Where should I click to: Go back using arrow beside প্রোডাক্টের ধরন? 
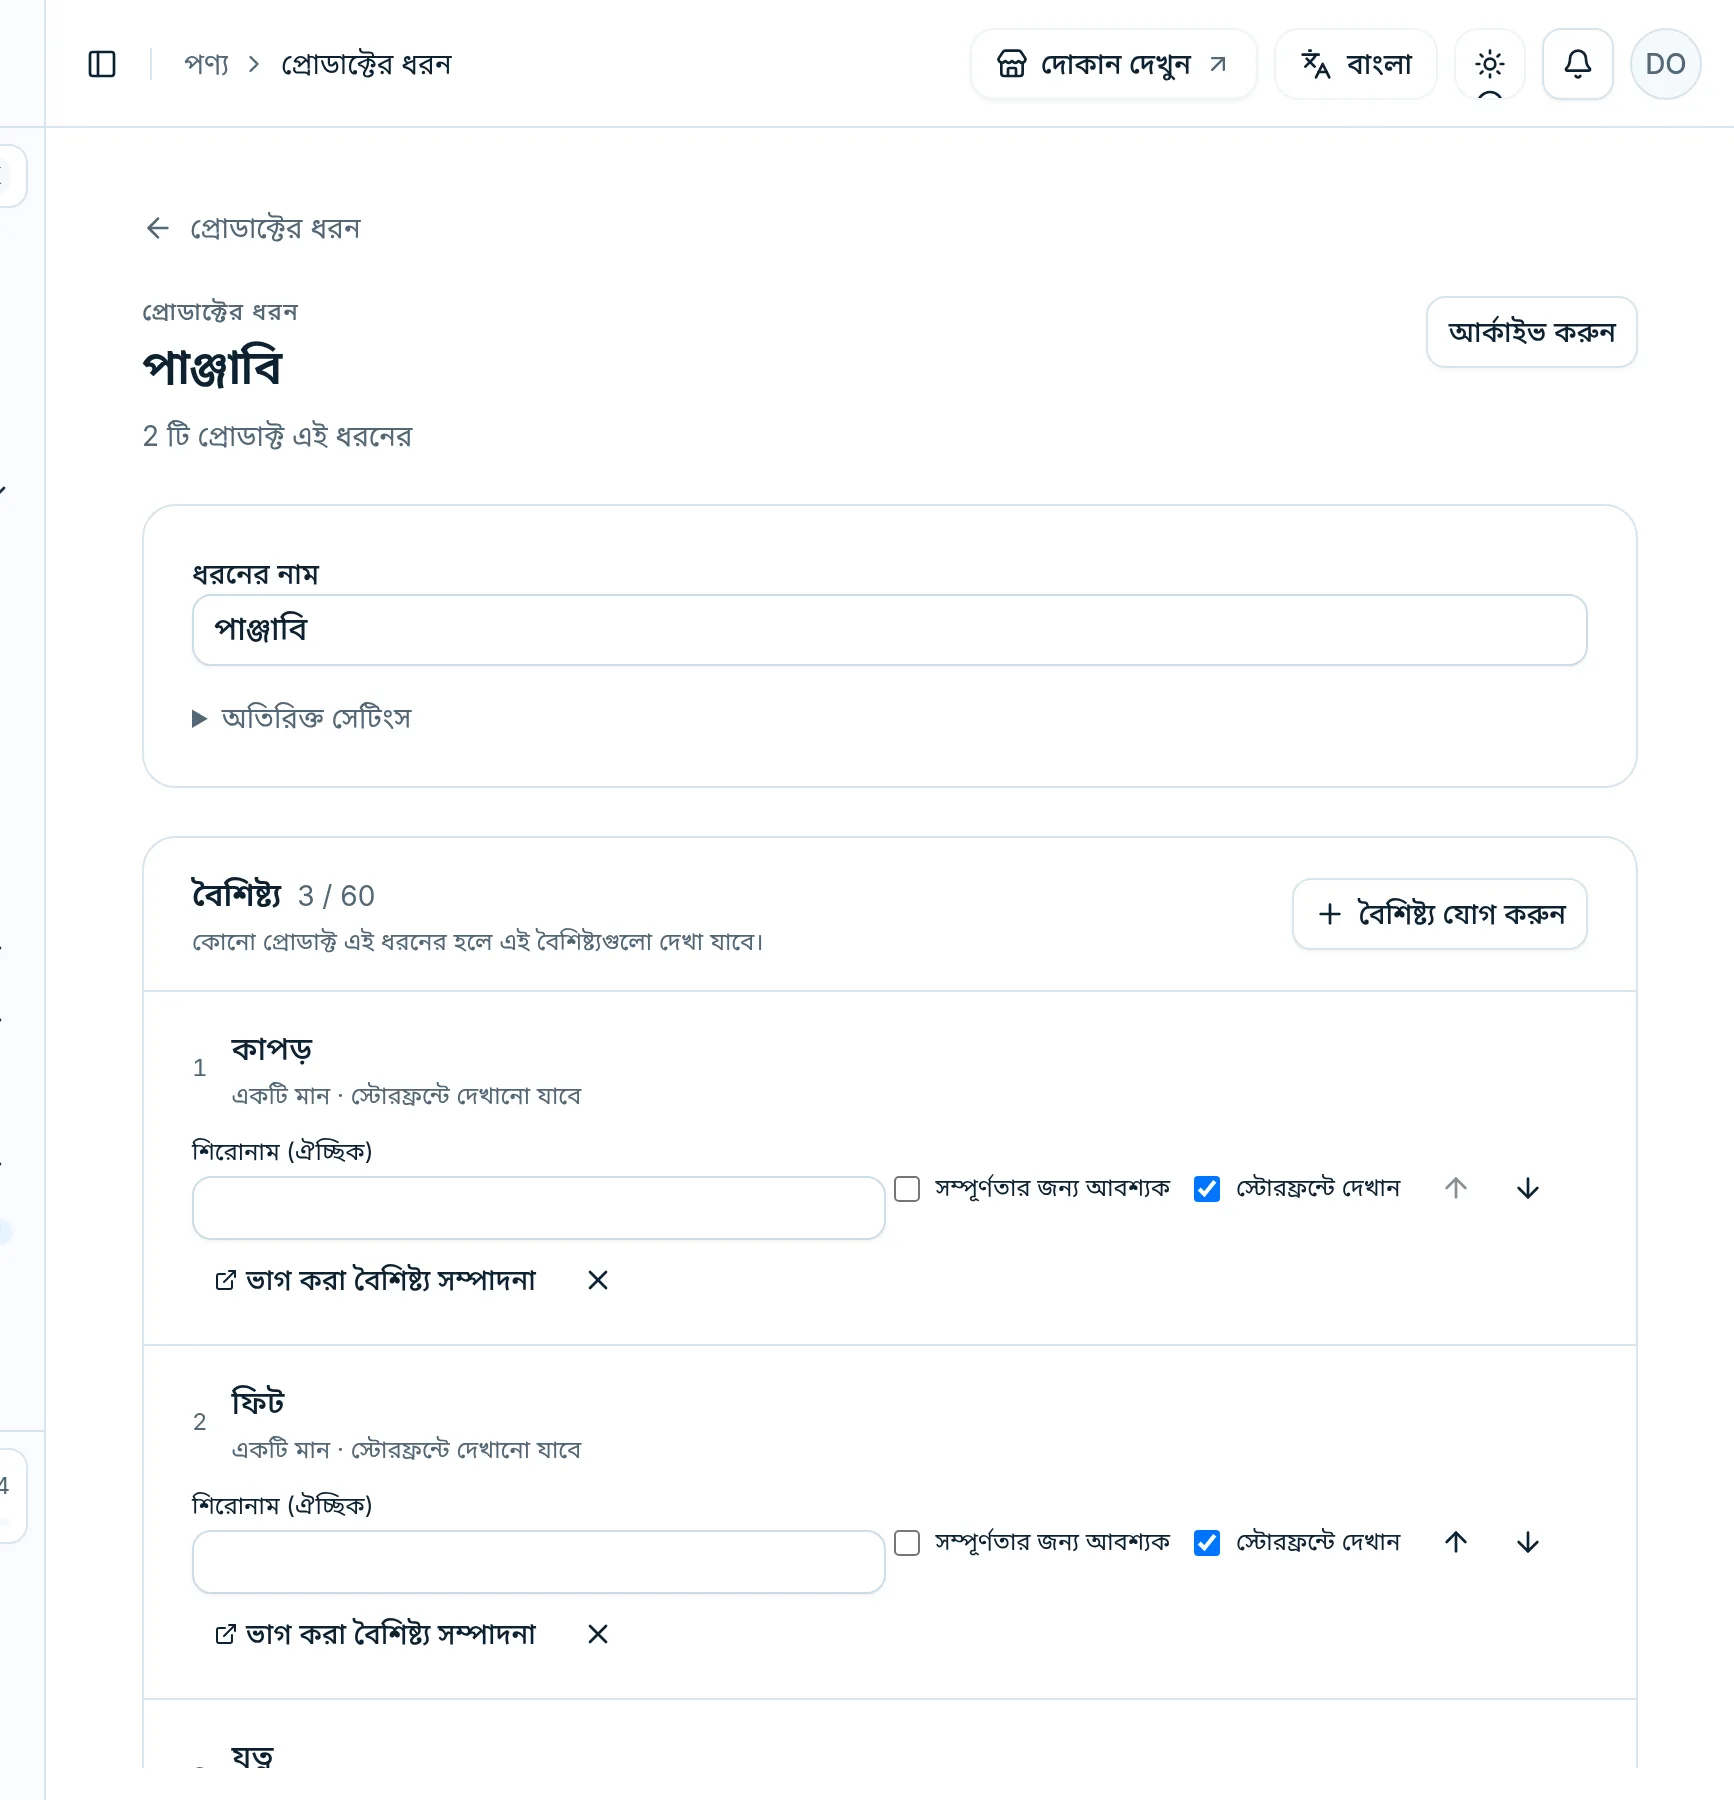click(x=158, y=228)
